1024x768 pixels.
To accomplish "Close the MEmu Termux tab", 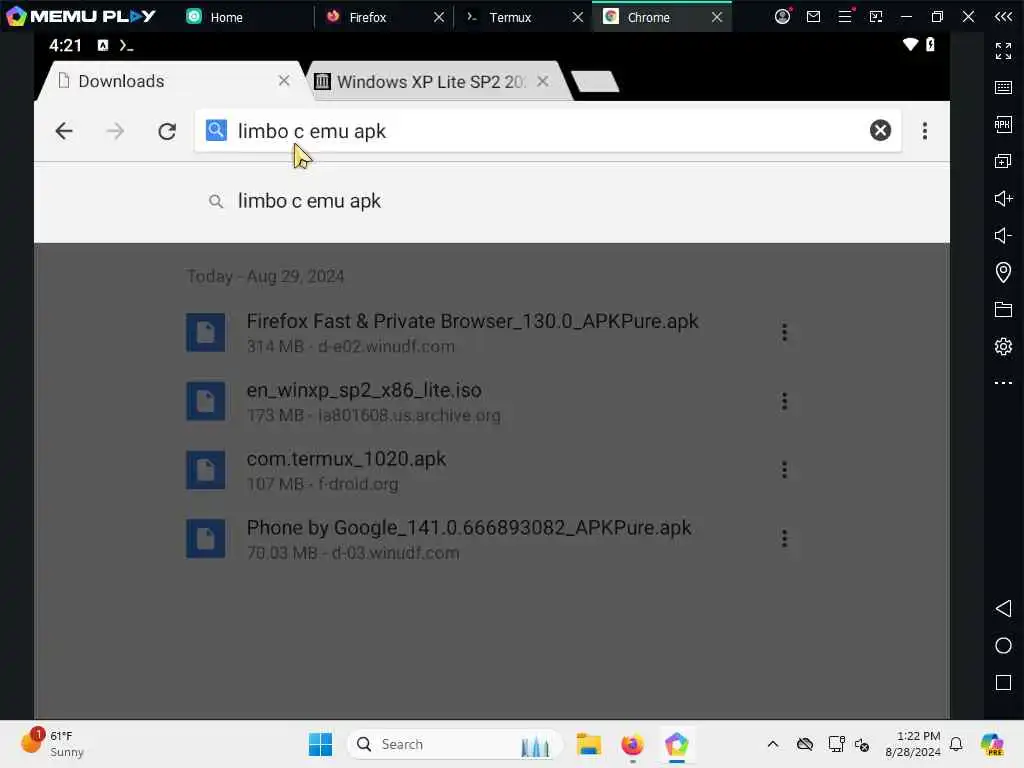I will click(x=578, y=17).
